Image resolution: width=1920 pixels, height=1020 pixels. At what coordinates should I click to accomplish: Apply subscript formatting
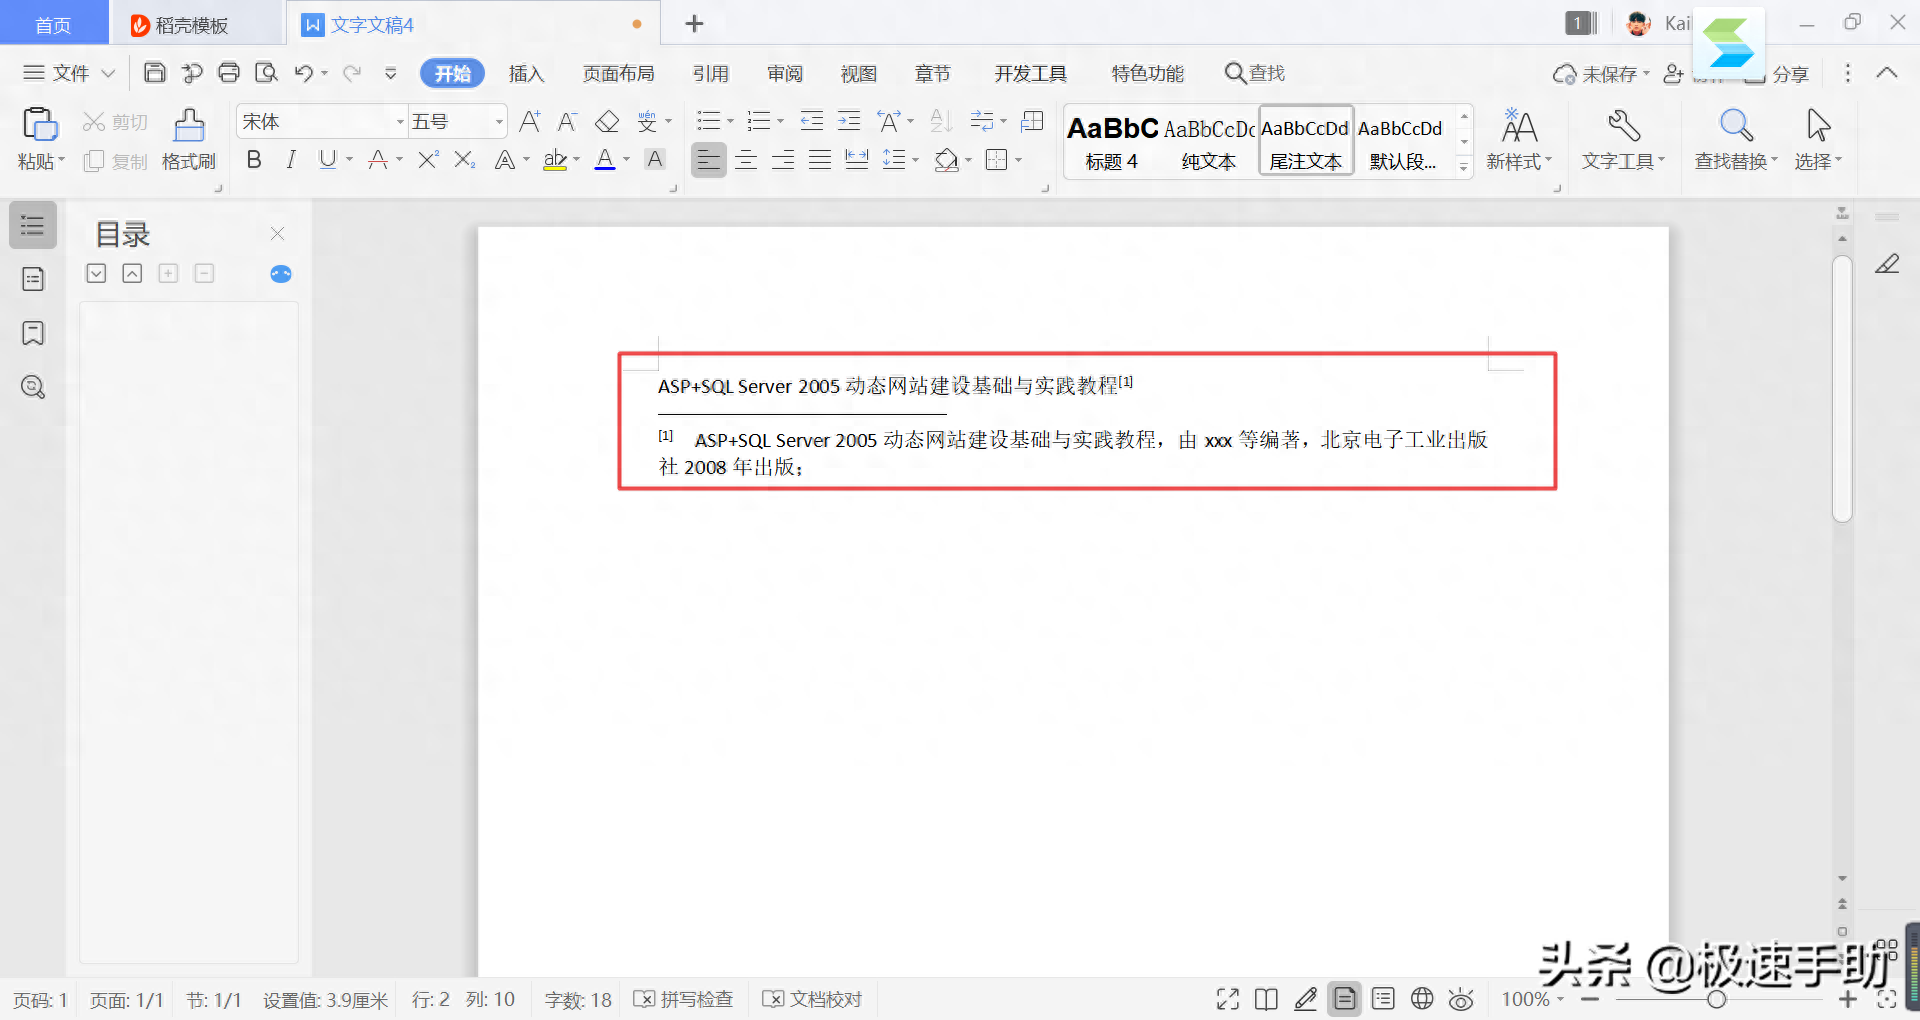point(464,160)
